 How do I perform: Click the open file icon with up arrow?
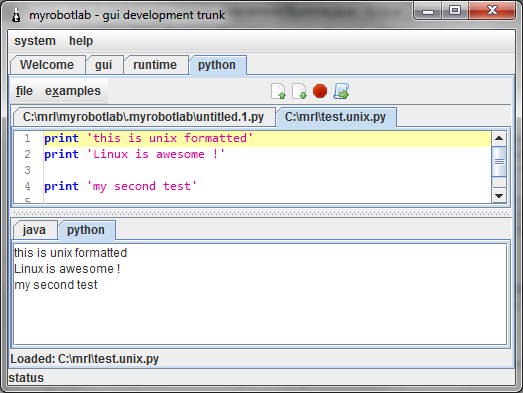tap(278, 91)
